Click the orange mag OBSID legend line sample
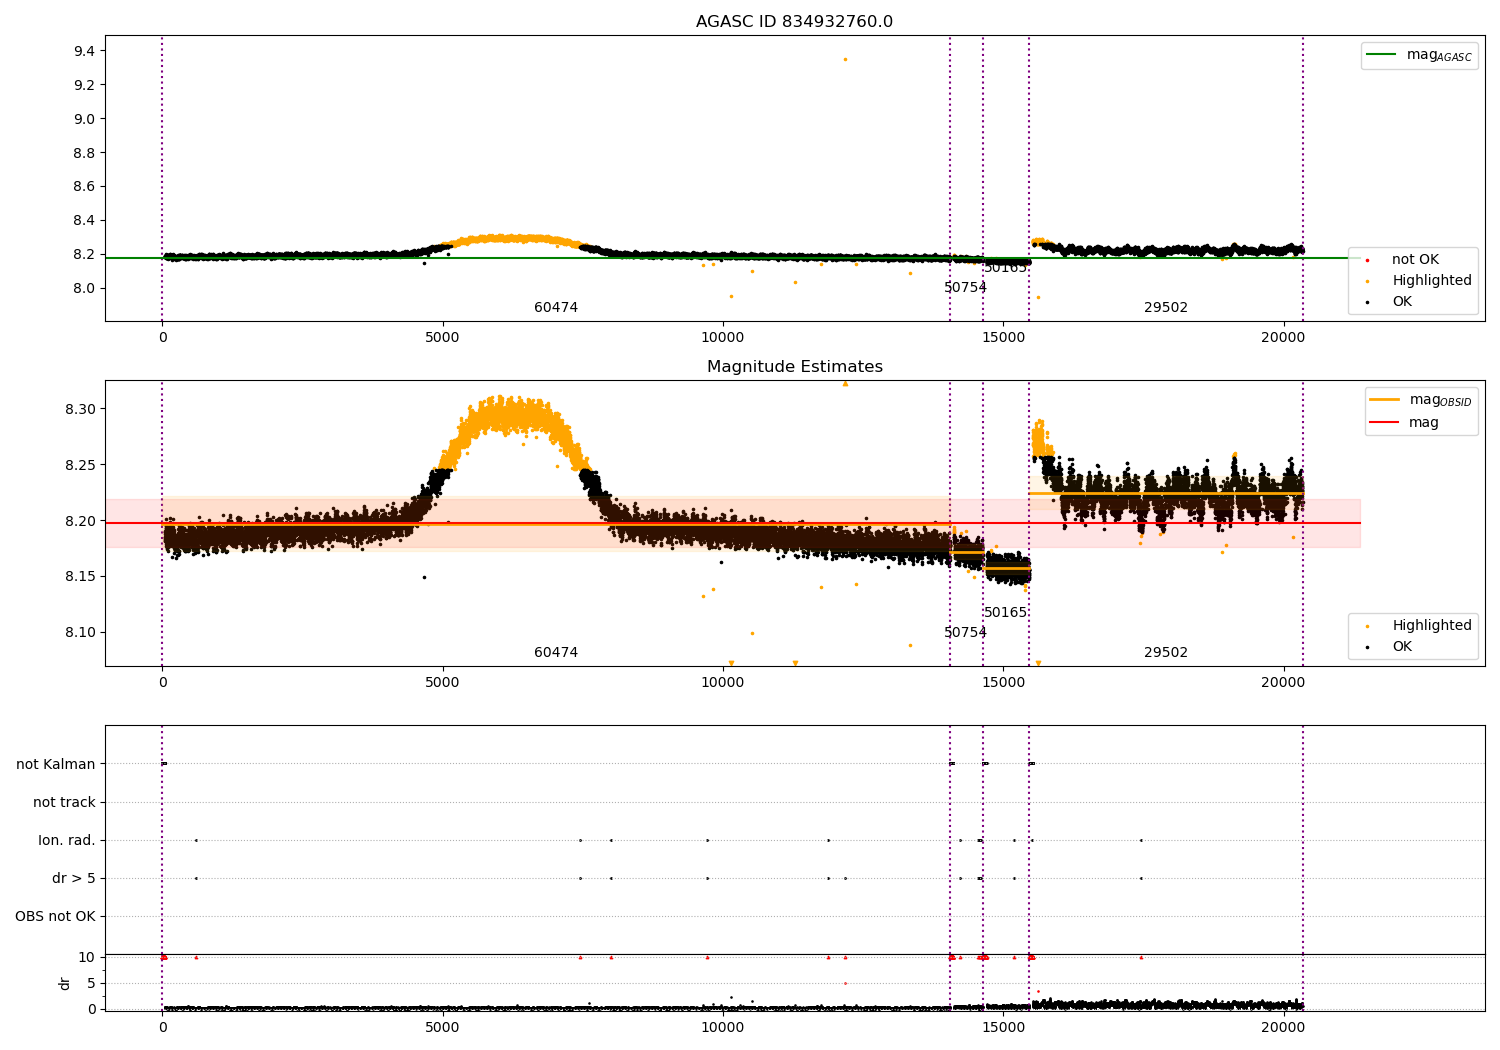This screenshot has width=1500, height=1050. click(x=1385, y=399)
